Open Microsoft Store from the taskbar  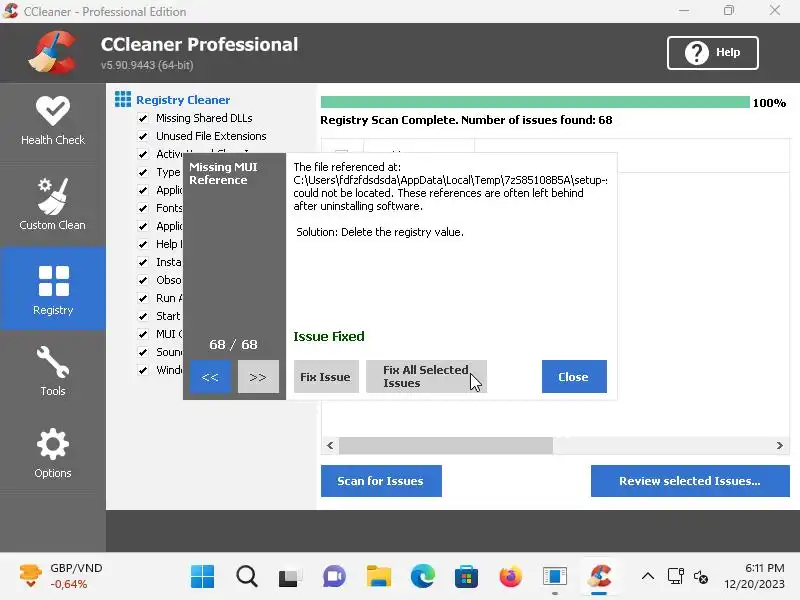point(466,577)
